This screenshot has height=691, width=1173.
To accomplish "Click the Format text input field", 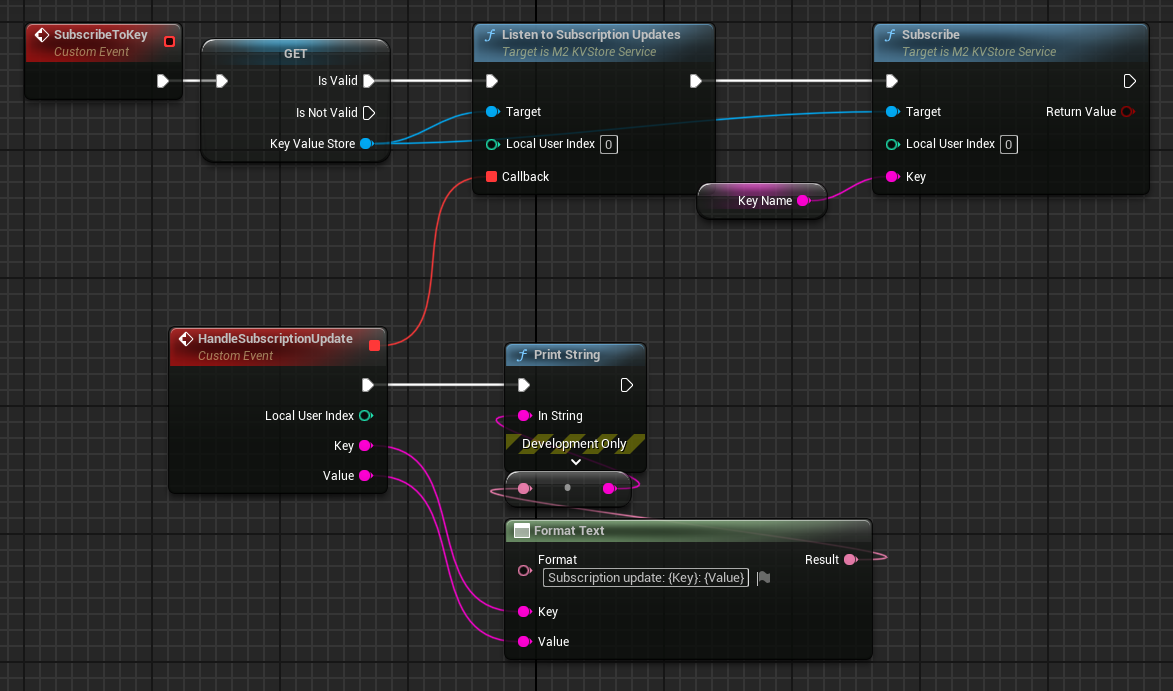I will (646, 578).
